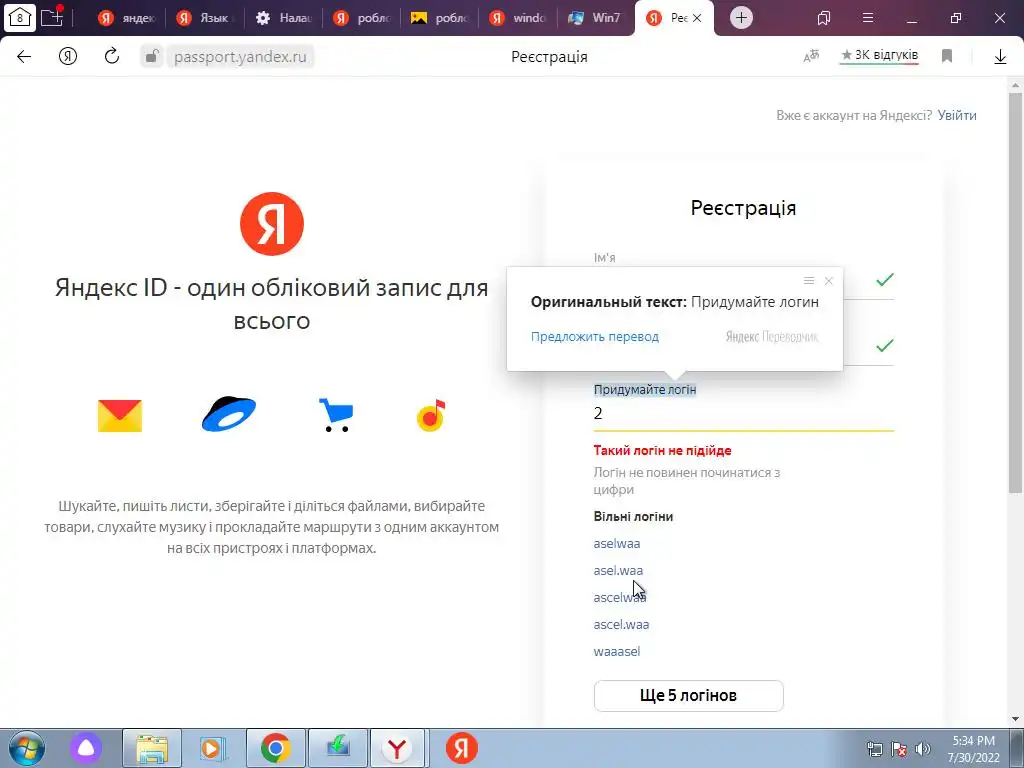Choose suggested login aselwaa
Screen dimensions: 1024x768
pyautogui.click(x=616, y=543)
